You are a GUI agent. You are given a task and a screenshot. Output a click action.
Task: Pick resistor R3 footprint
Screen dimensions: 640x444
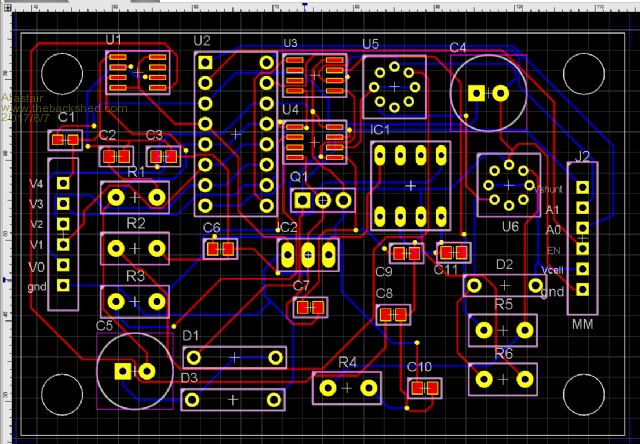pyautogui.click(x=135, y=299)
